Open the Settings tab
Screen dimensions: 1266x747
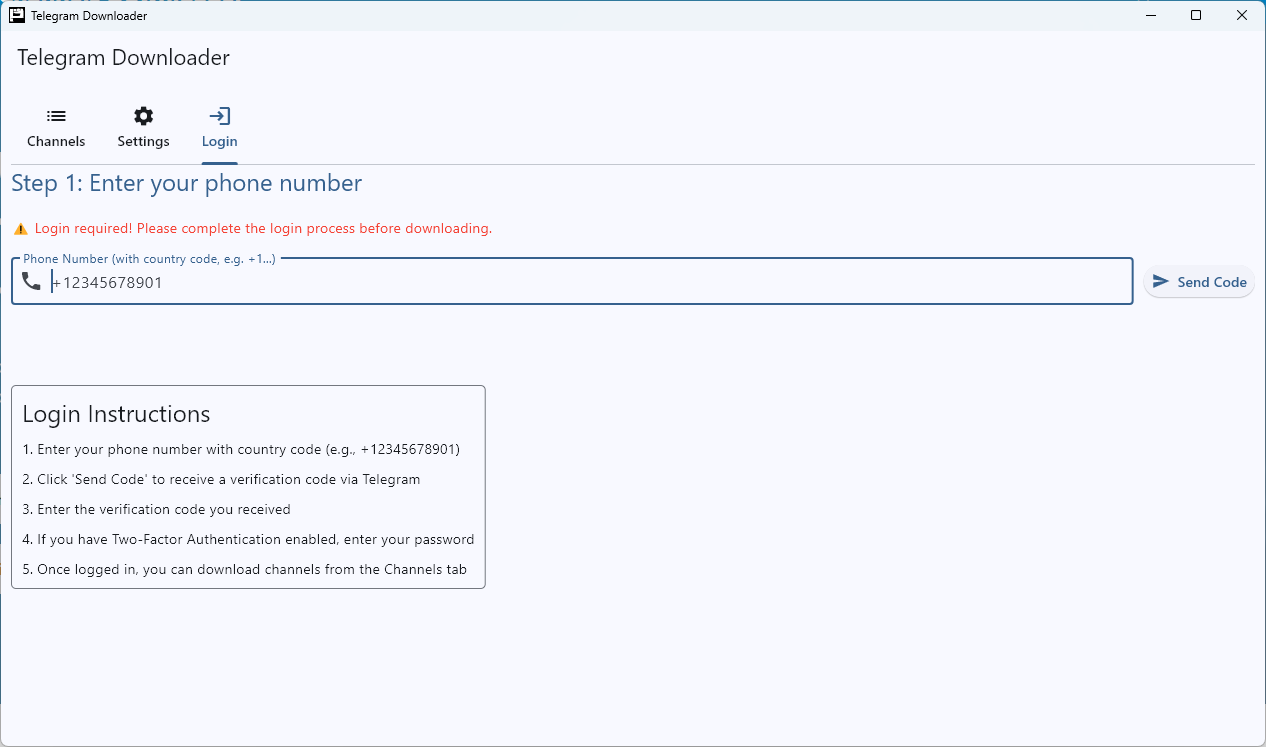[143, 141]
